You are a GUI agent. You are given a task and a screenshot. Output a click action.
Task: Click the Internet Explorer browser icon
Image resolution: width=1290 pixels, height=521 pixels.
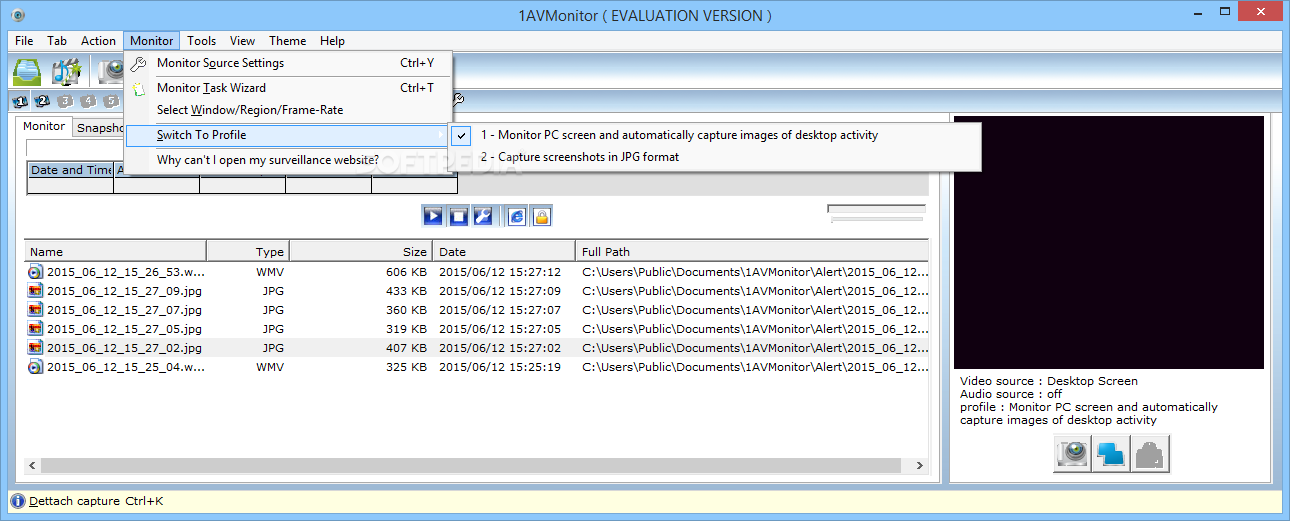point(517,216)
